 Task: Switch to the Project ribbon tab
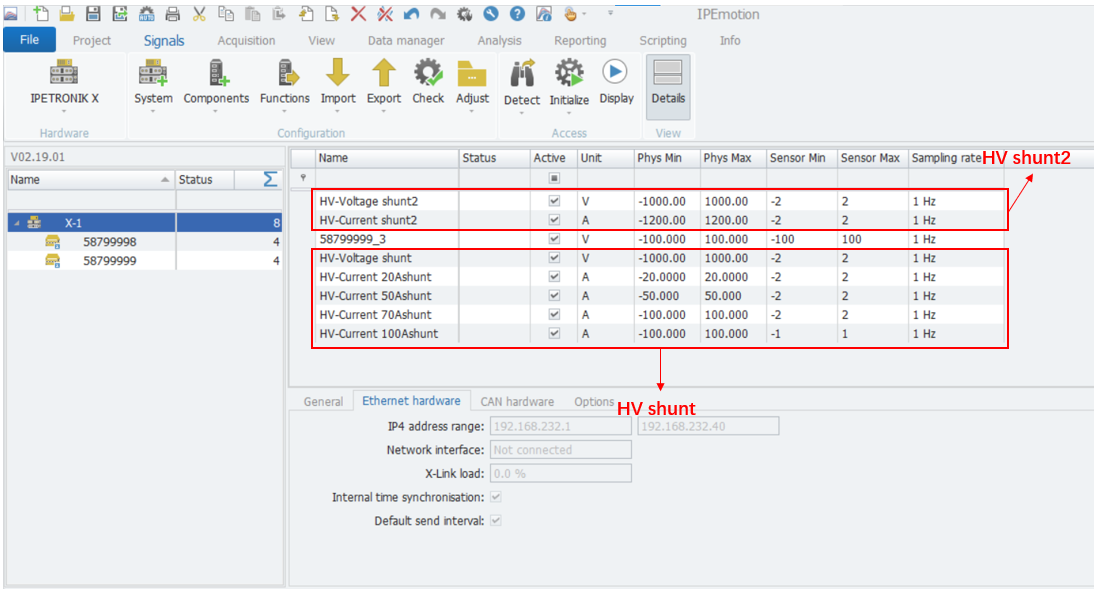point(92,41)
